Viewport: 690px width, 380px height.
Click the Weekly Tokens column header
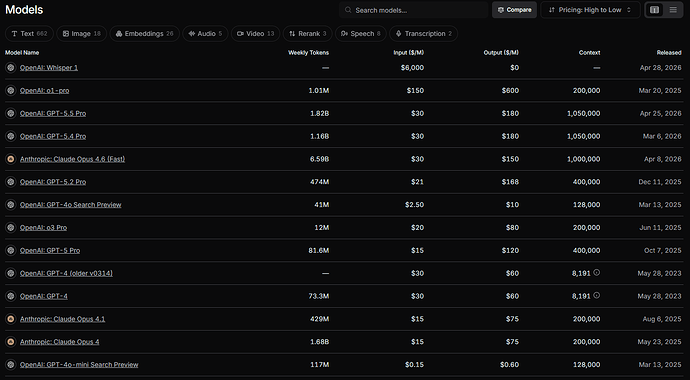[308, 53]
